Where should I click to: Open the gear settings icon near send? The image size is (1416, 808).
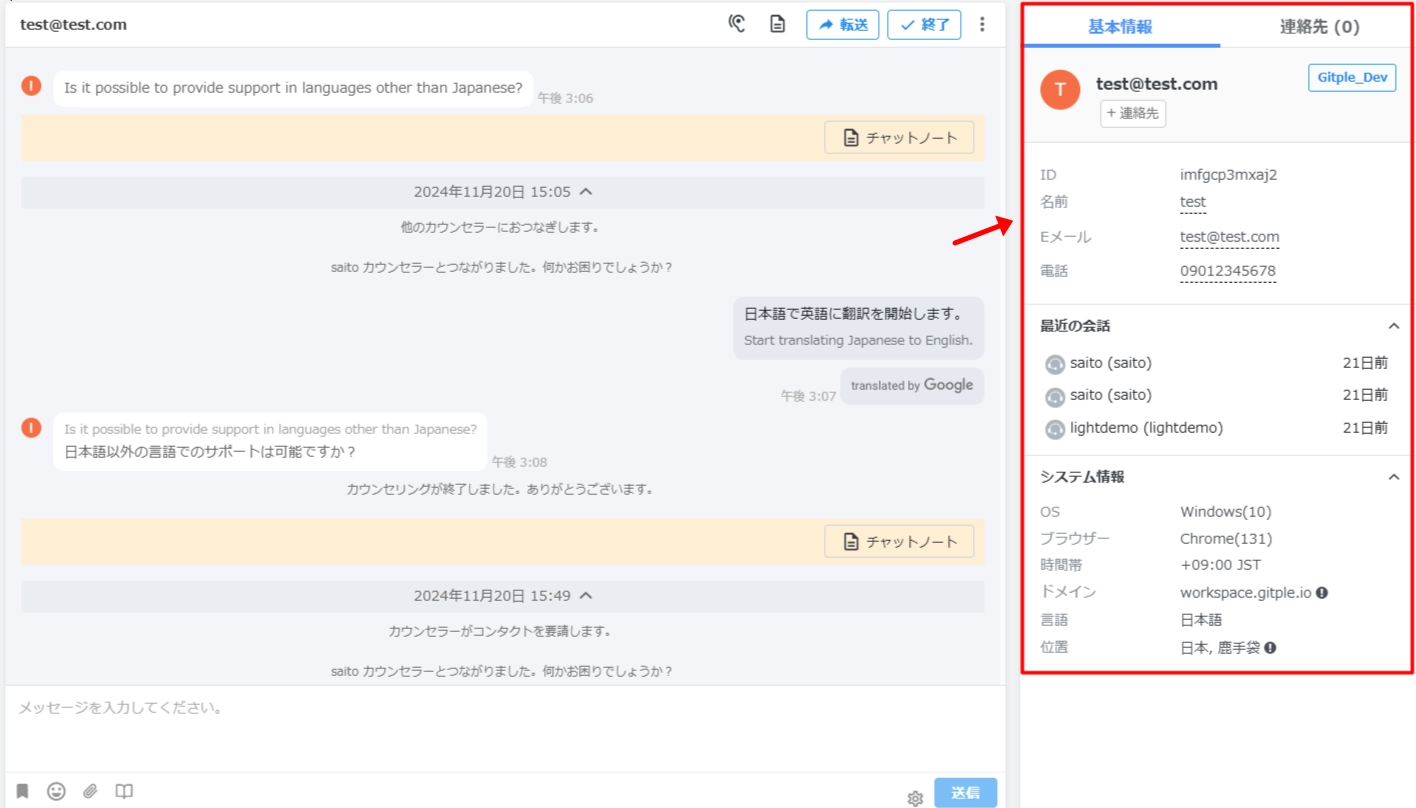[915, 798]
